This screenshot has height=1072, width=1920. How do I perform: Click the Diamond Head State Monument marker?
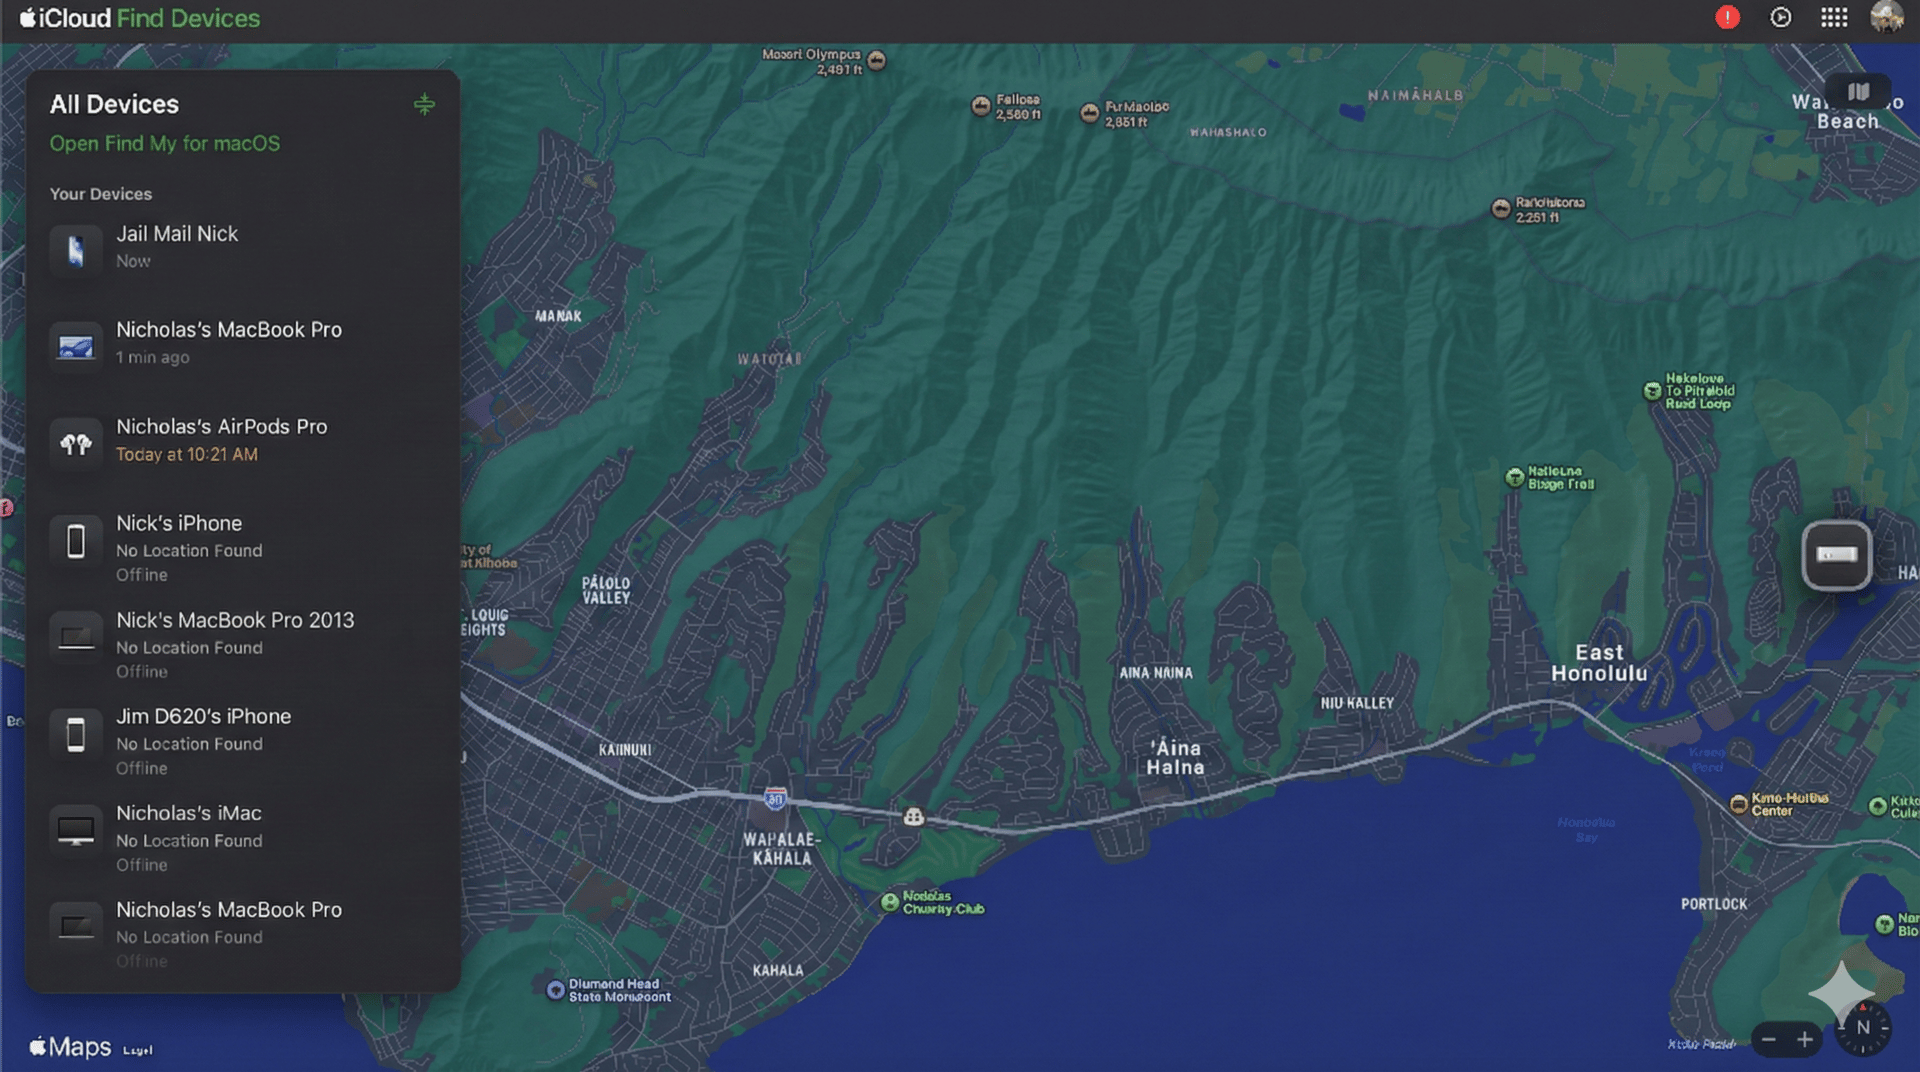pos(555,990)
